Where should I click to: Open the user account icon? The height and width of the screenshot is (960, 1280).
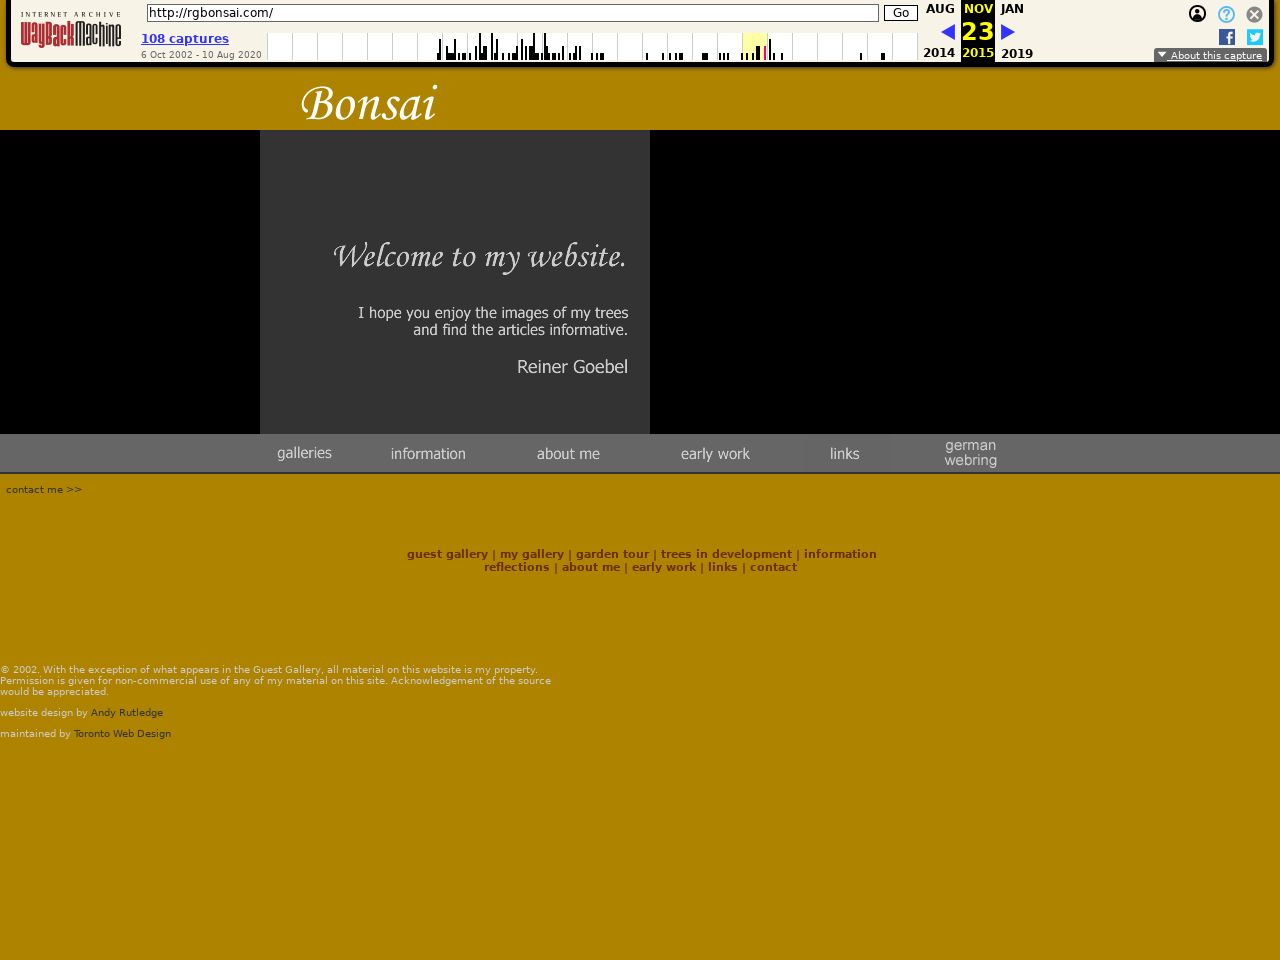[x=1197, y=14]
